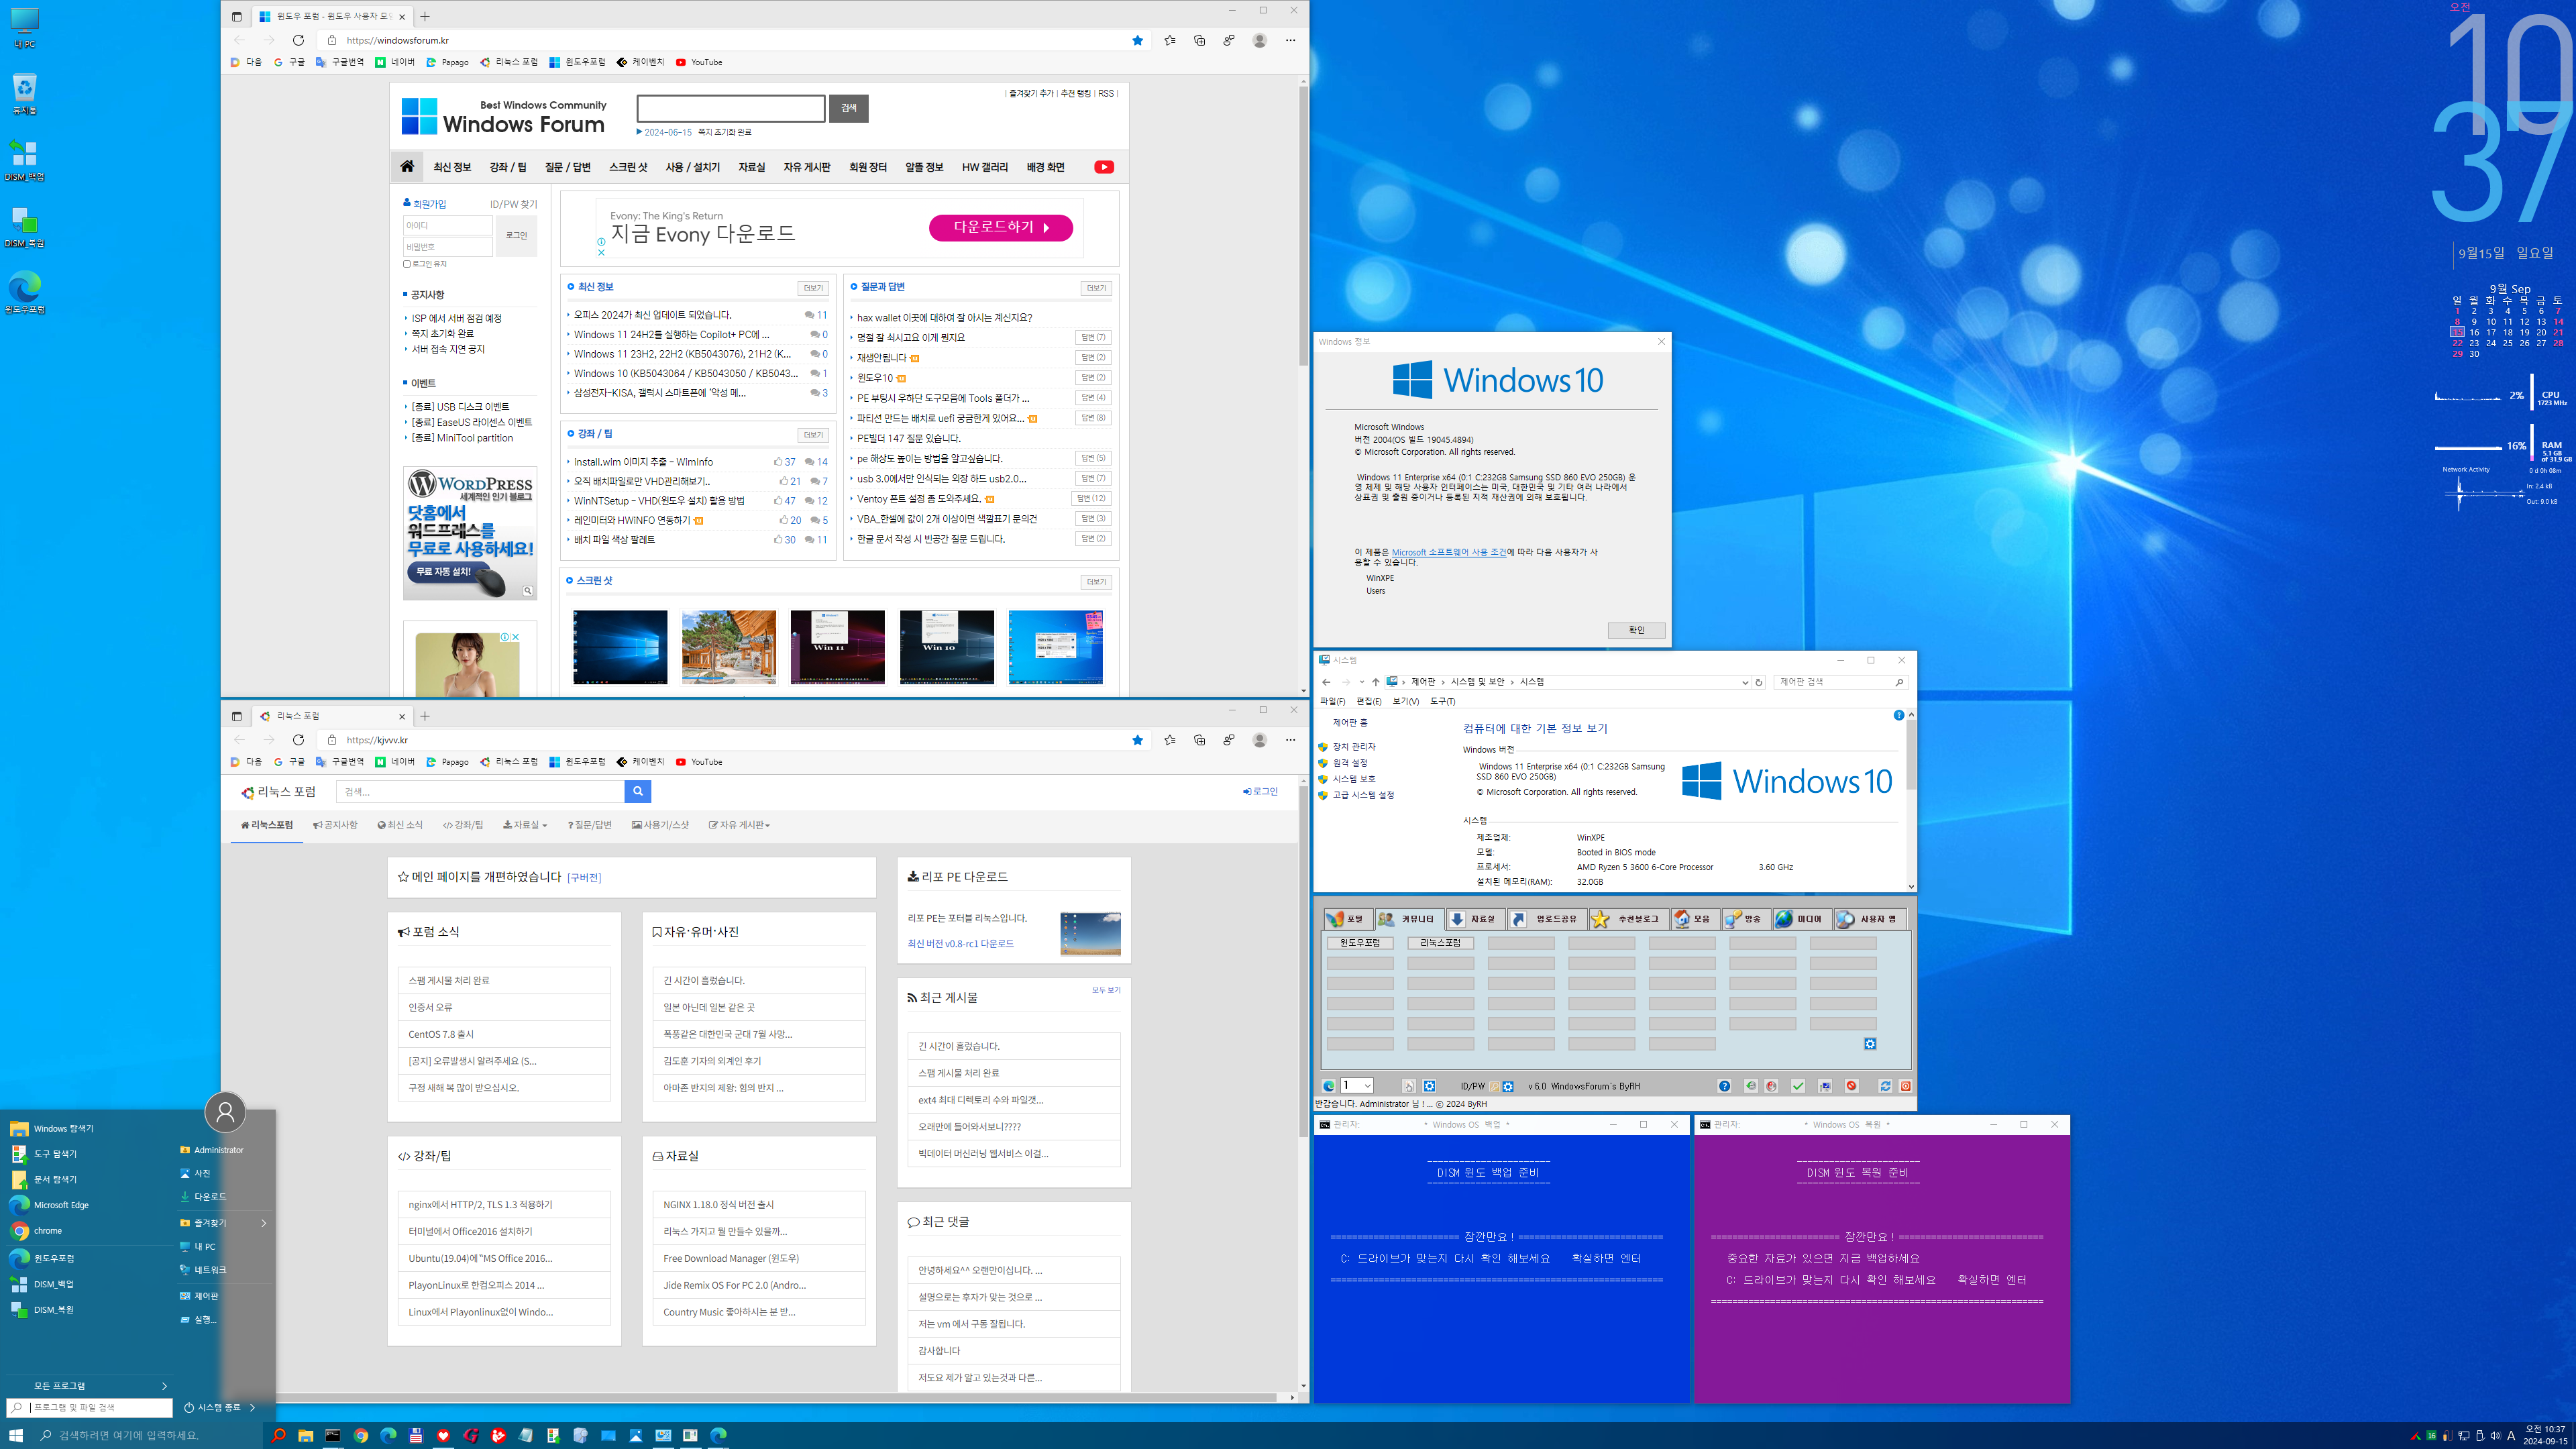Open the 질문 / 답변 menu on Windows Forum
This screenshot has width=2576, height=1449.
coord(567,167)
